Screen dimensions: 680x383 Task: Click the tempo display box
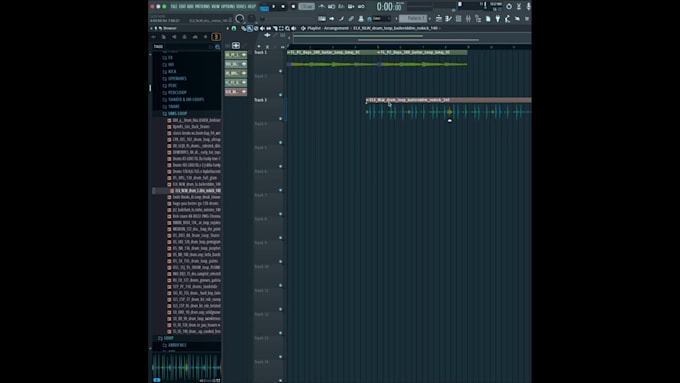click(307, 7)
